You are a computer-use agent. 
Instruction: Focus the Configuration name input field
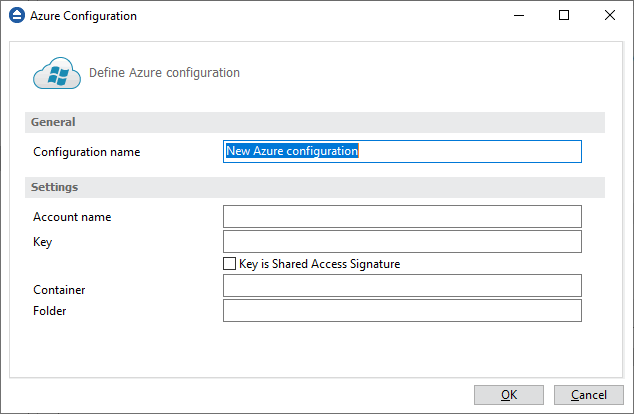coord(402,152)
